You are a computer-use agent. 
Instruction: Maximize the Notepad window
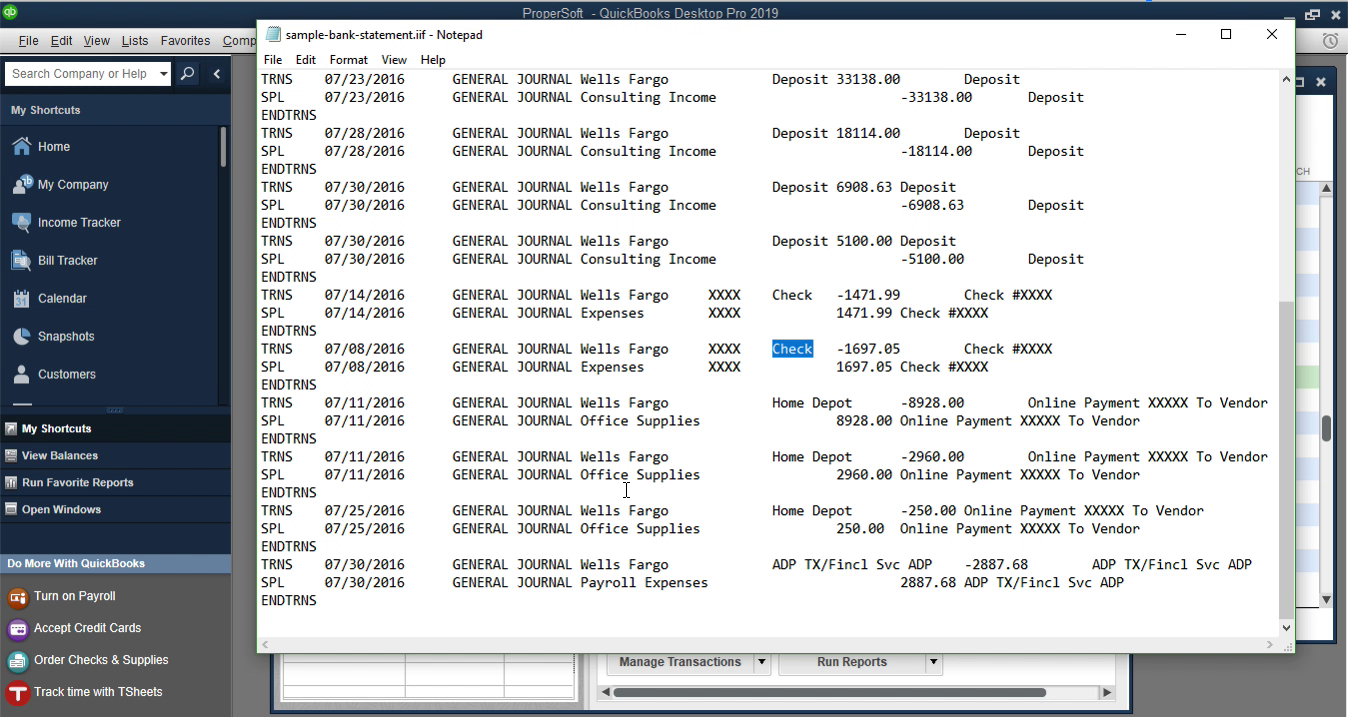tap(1226, 34)
